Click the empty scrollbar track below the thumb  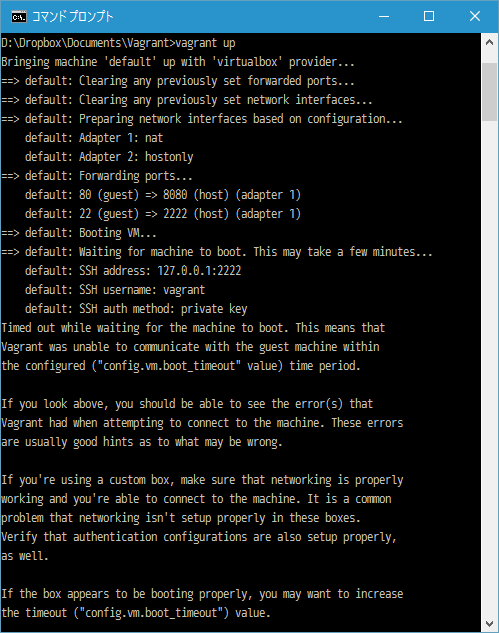point(489,368)
